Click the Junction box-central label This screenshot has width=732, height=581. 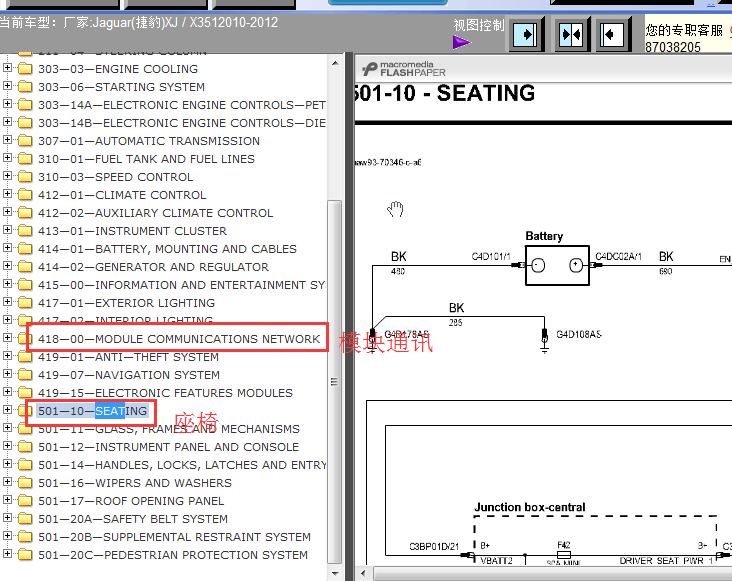[530, 507]
